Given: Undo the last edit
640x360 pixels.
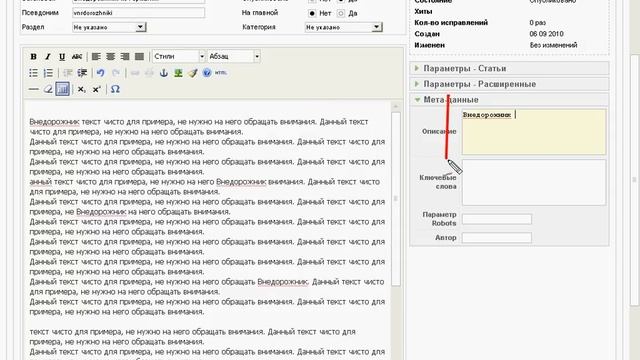Looking at the screenshot, I should [x=100, y=73].
